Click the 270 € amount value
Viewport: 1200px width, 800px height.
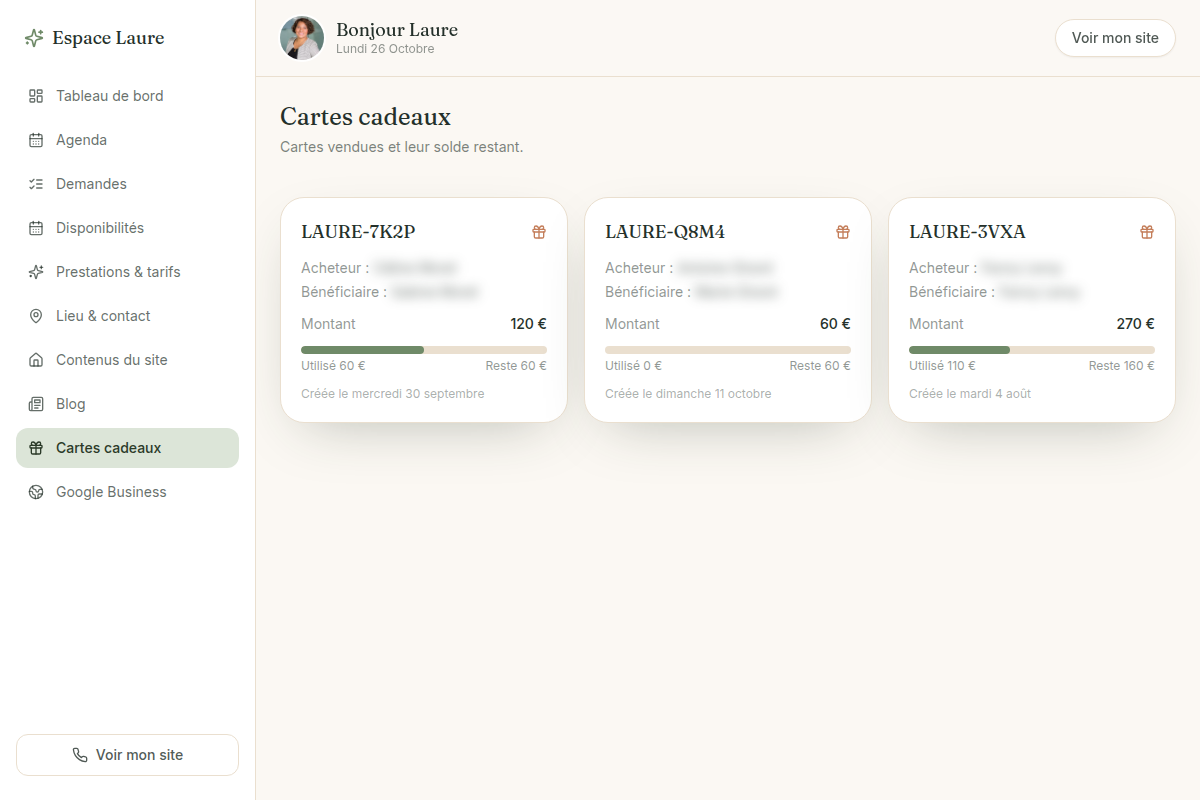[x=1135, y=324]
